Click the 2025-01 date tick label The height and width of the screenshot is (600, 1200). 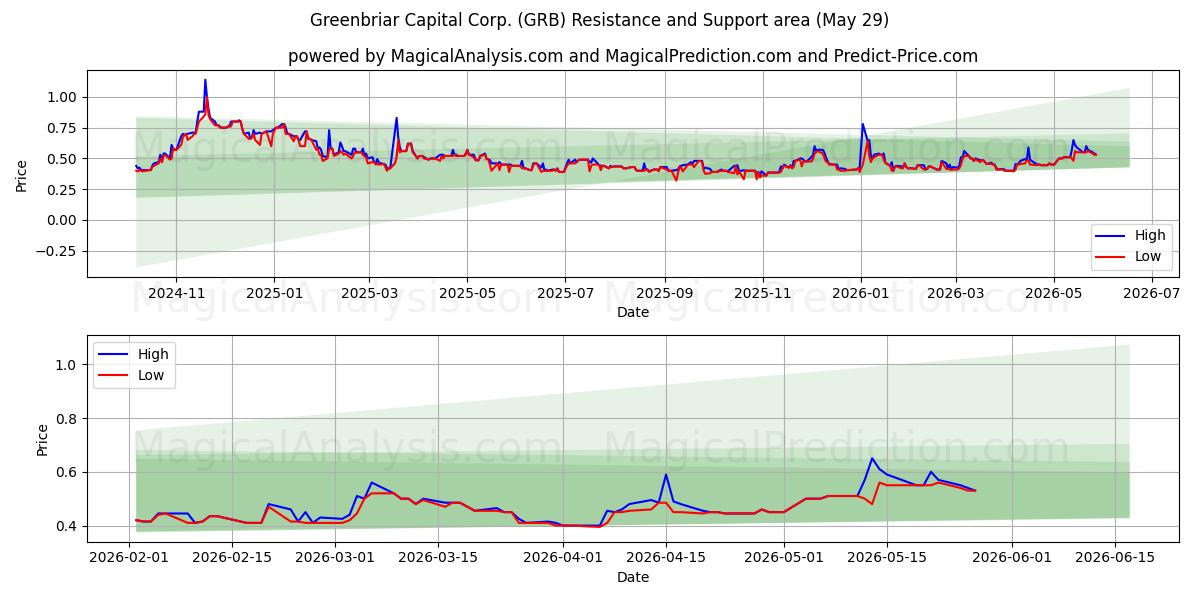[x=273, y=293]
